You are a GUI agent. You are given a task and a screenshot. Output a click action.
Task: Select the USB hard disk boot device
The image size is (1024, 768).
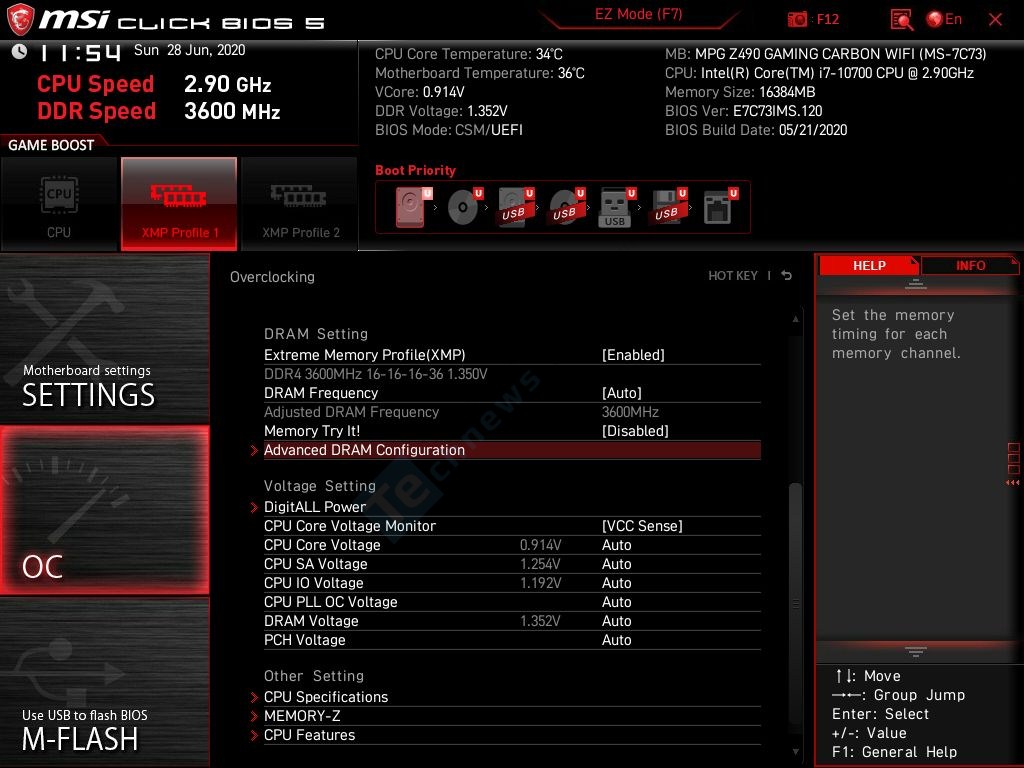coord(516,207)
